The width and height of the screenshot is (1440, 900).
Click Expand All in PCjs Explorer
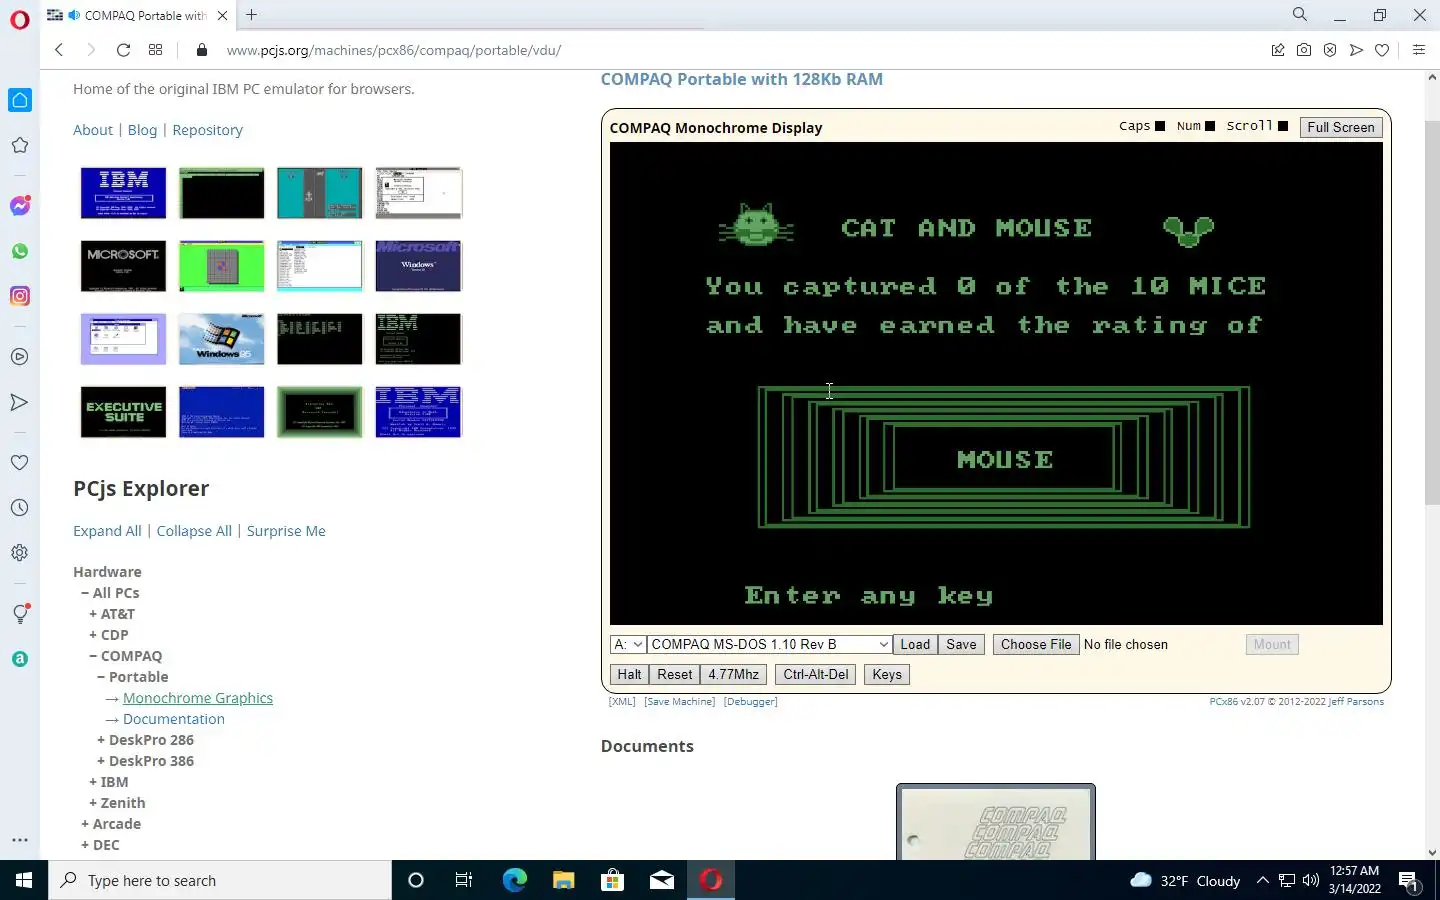[x=107, y=531]
